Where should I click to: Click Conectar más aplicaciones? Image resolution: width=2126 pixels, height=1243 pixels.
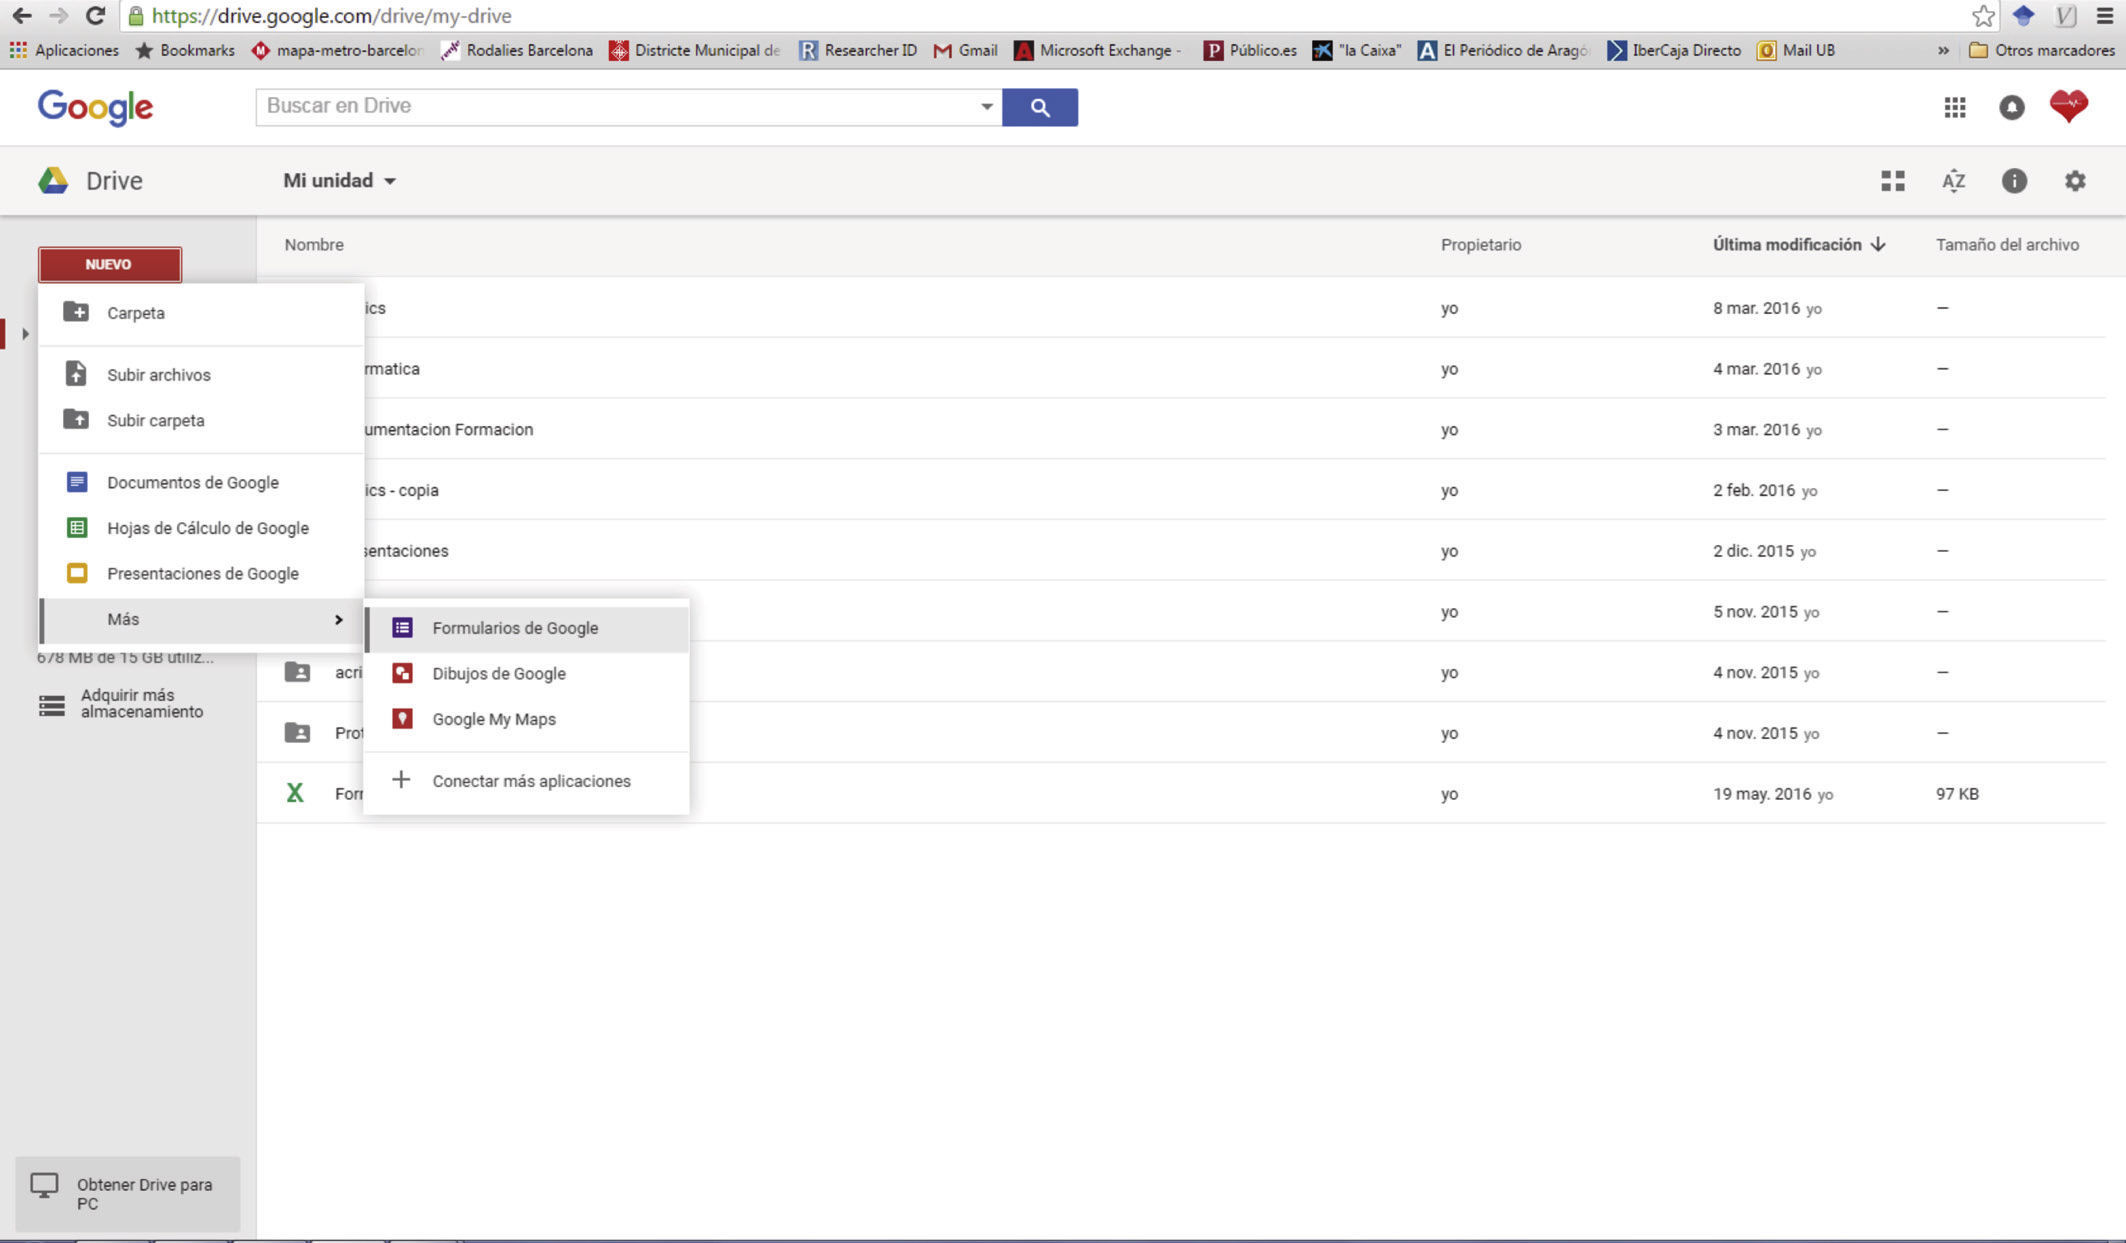point(530,781)
